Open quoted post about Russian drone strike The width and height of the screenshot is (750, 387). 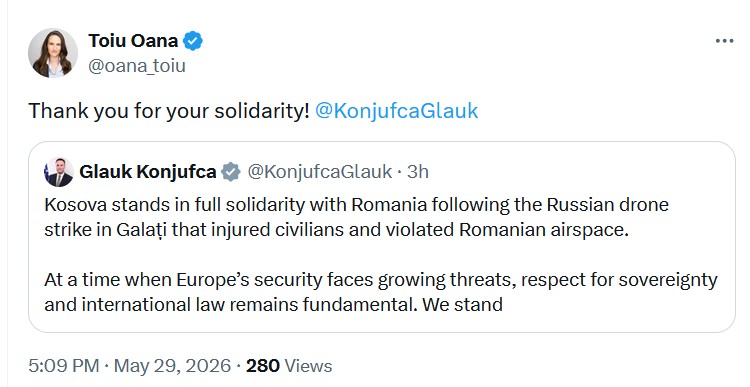382,237
